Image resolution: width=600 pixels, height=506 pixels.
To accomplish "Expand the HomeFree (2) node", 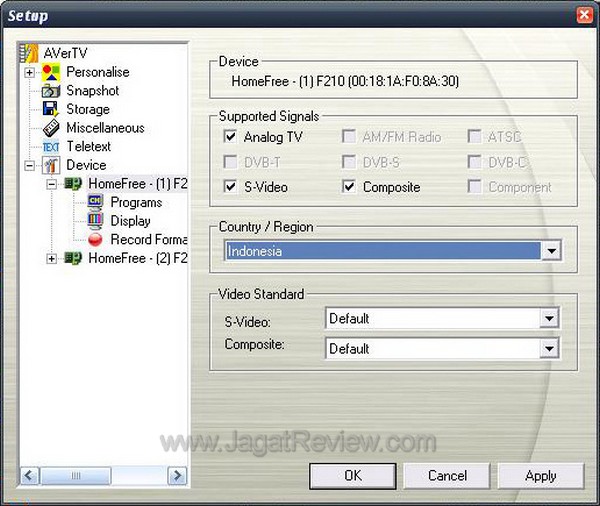I will click(52, 259).
